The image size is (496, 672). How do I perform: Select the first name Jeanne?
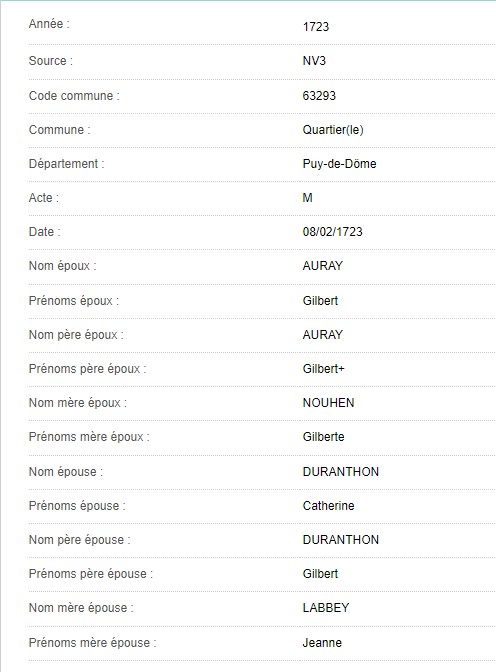(322, 643)
